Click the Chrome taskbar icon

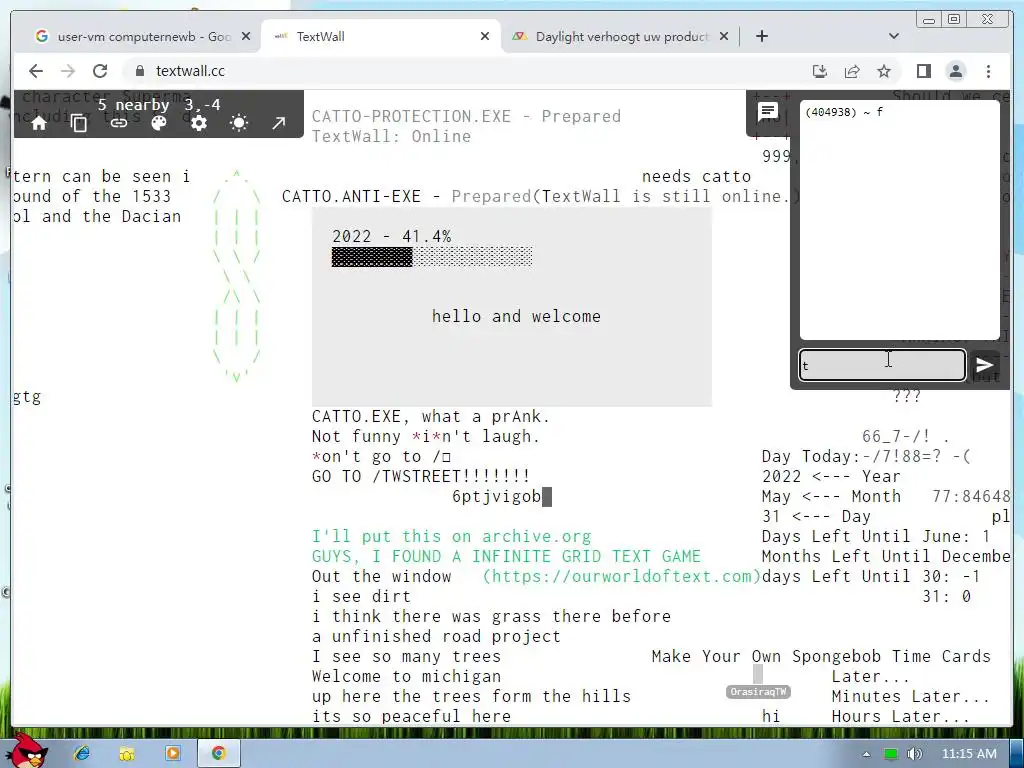(x=218, y=753)
